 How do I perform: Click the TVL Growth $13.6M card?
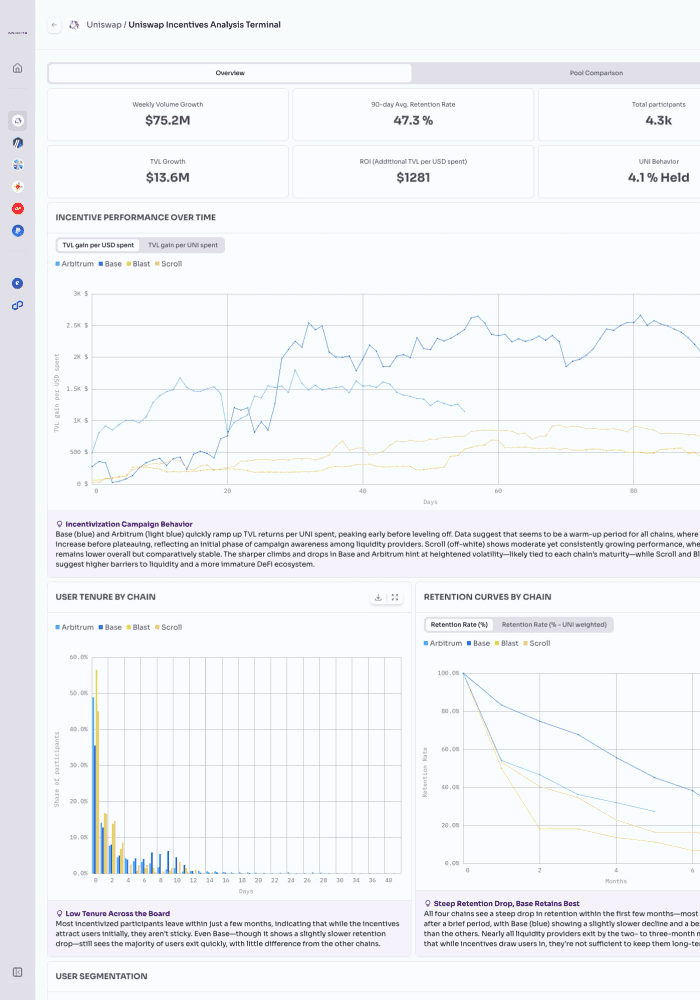[168, 172]
